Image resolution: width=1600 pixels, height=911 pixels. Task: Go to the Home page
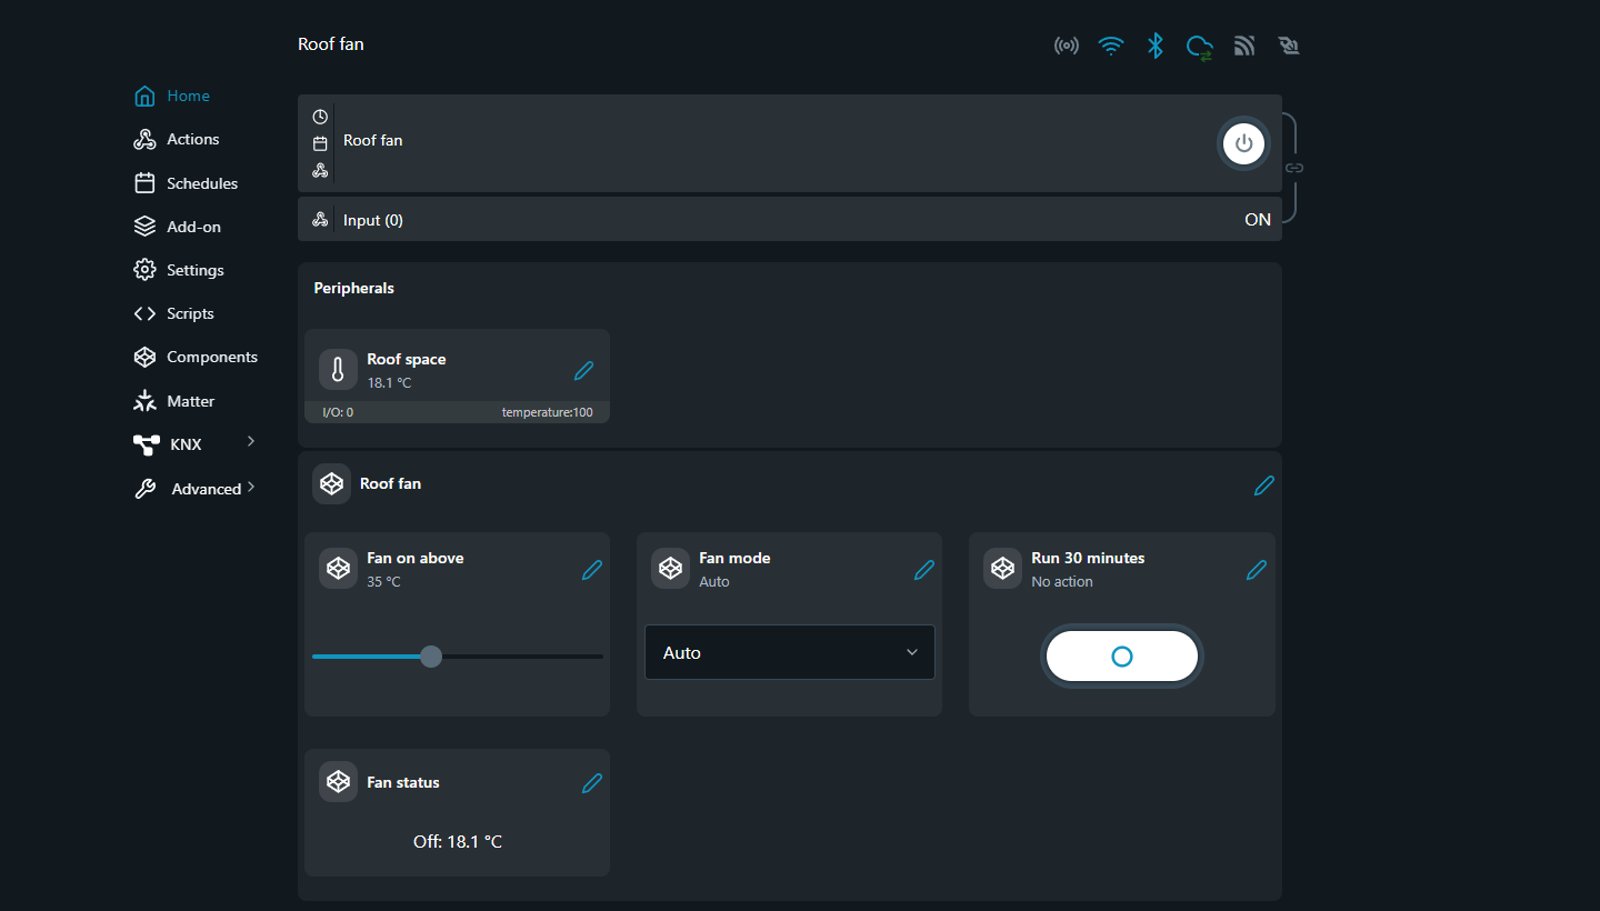(172, 96)
